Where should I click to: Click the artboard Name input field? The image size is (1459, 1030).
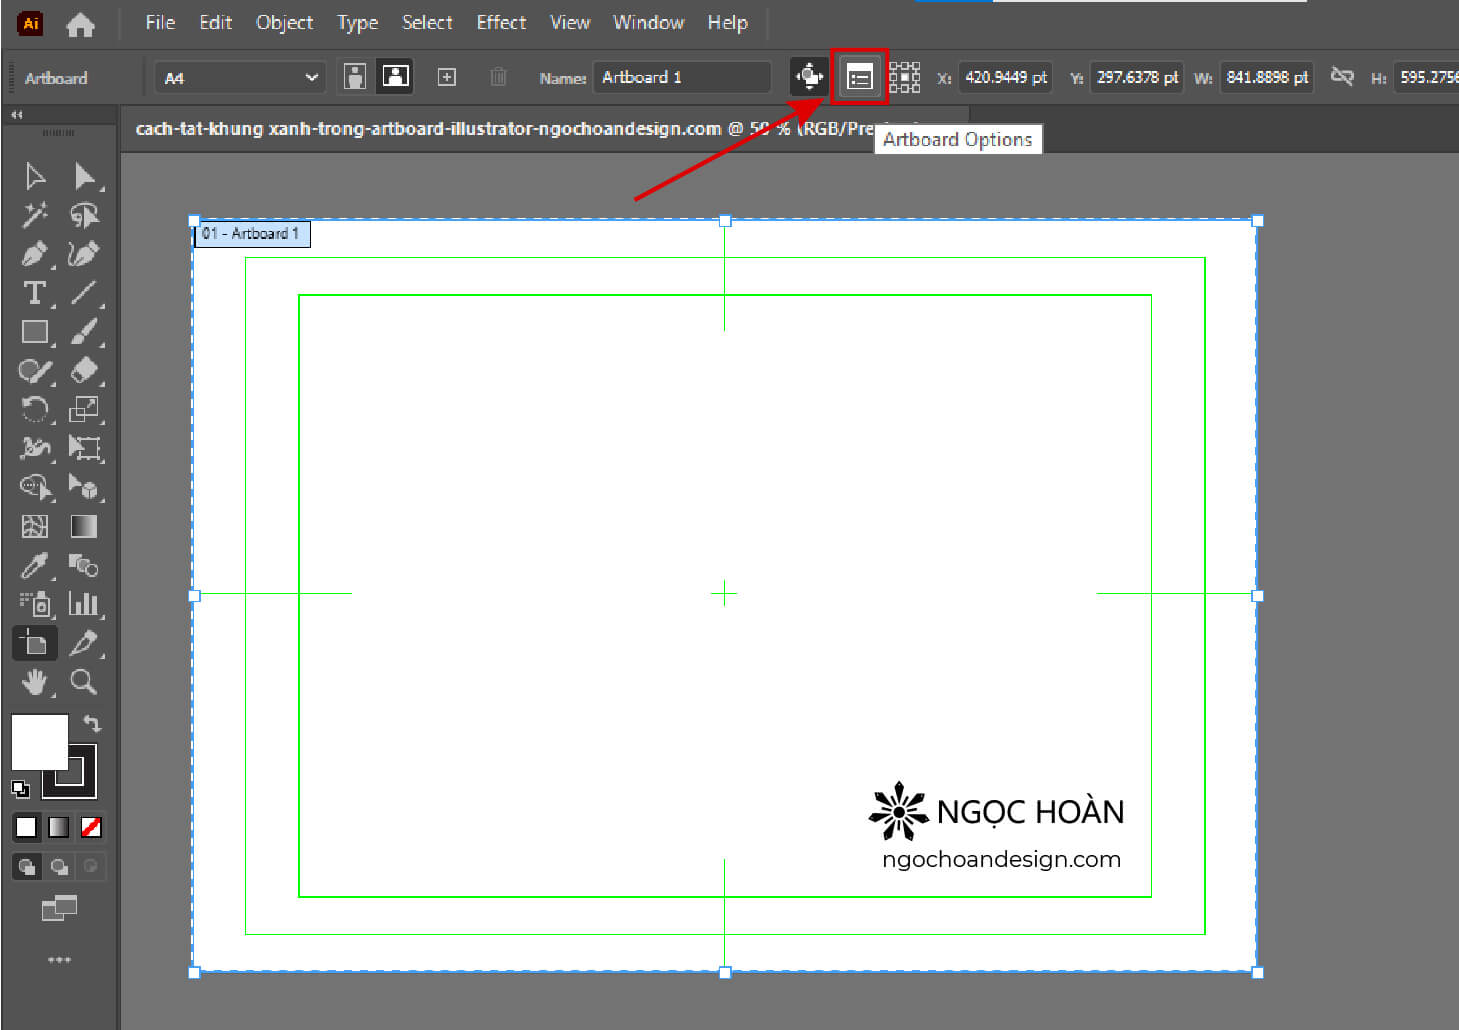(681, 77)
